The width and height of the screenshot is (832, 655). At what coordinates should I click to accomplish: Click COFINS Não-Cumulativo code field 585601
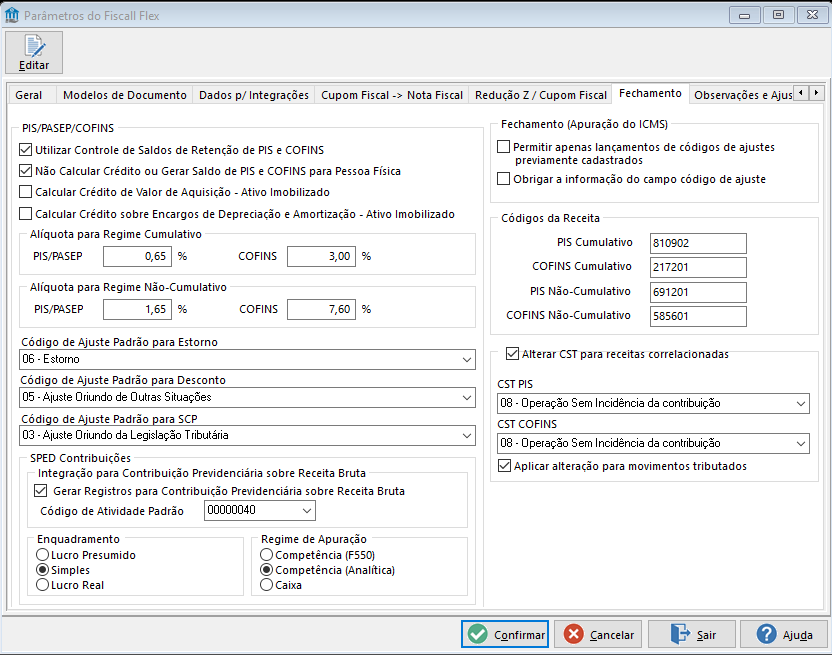pyautogui.click(x=698, y=316)
